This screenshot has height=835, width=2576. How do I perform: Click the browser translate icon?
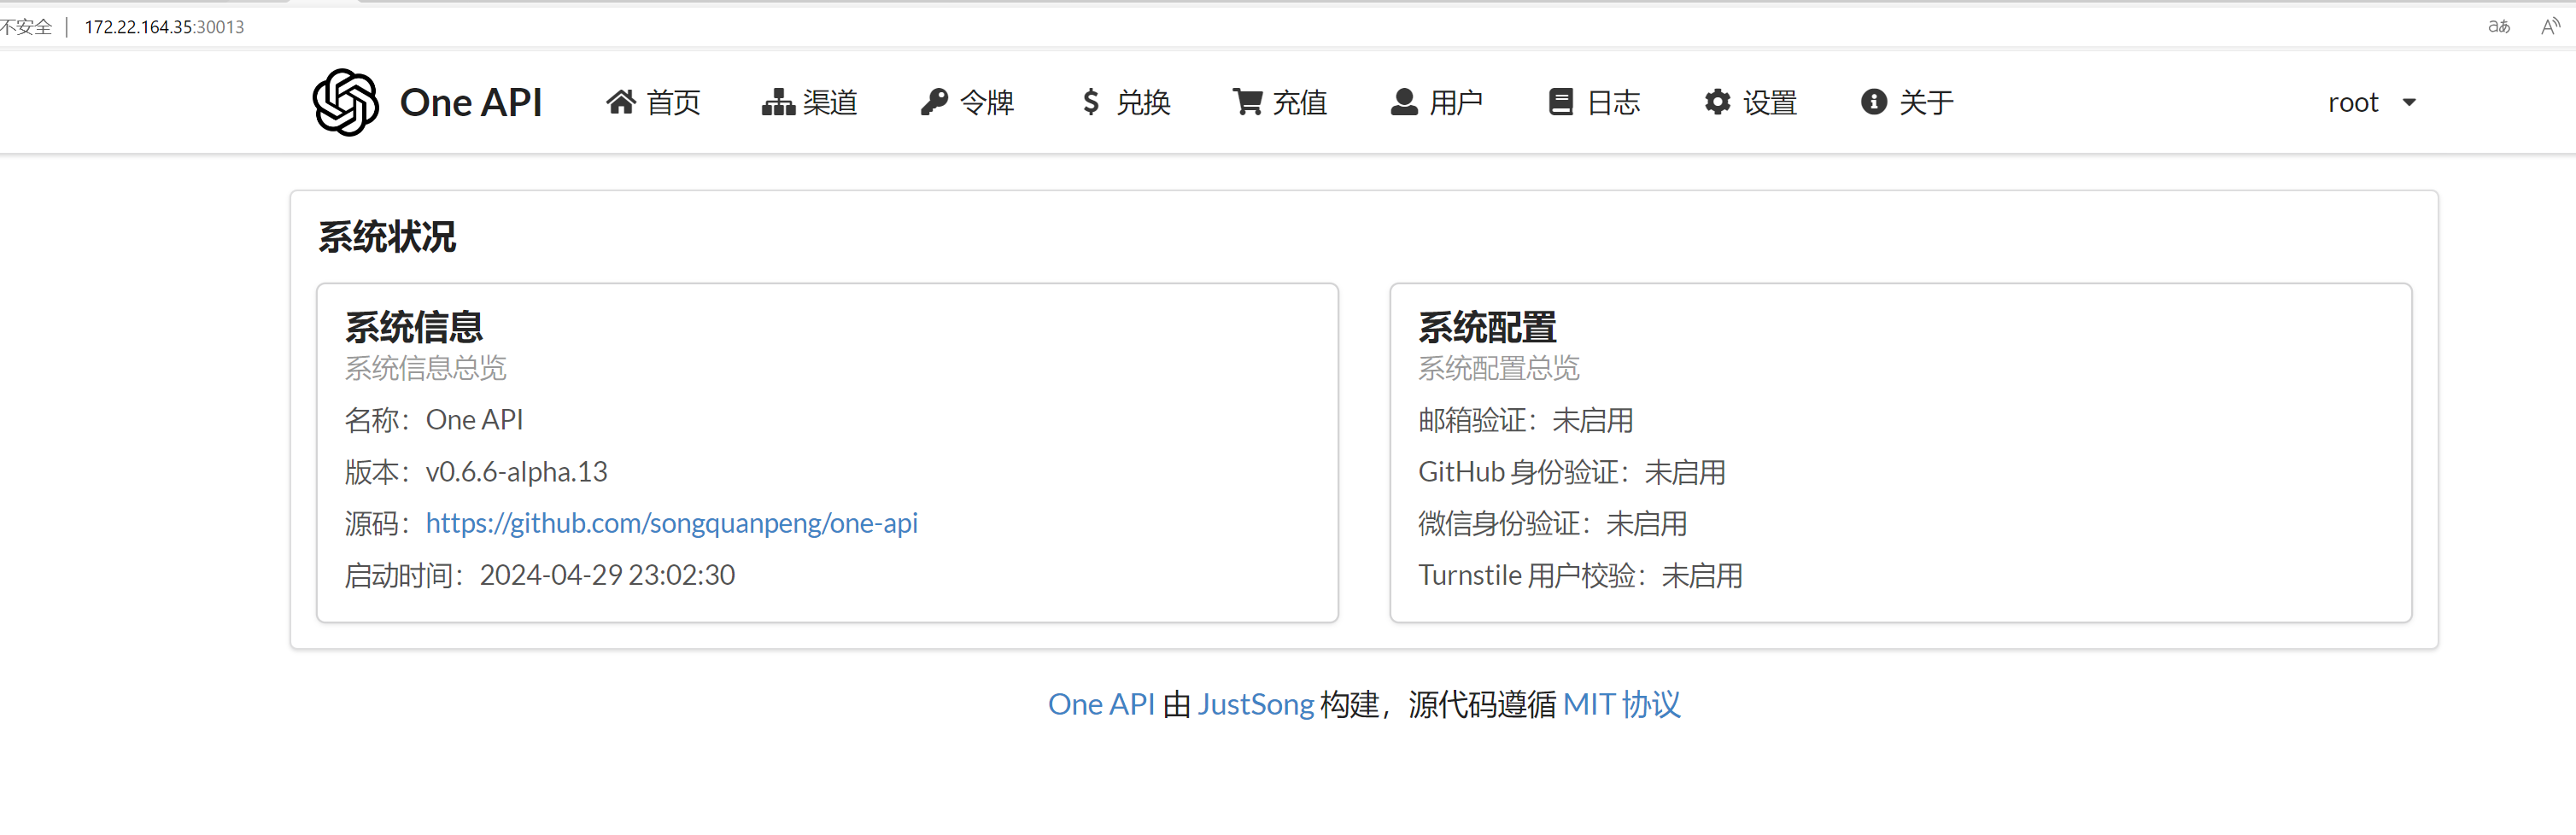point(2498,27)
